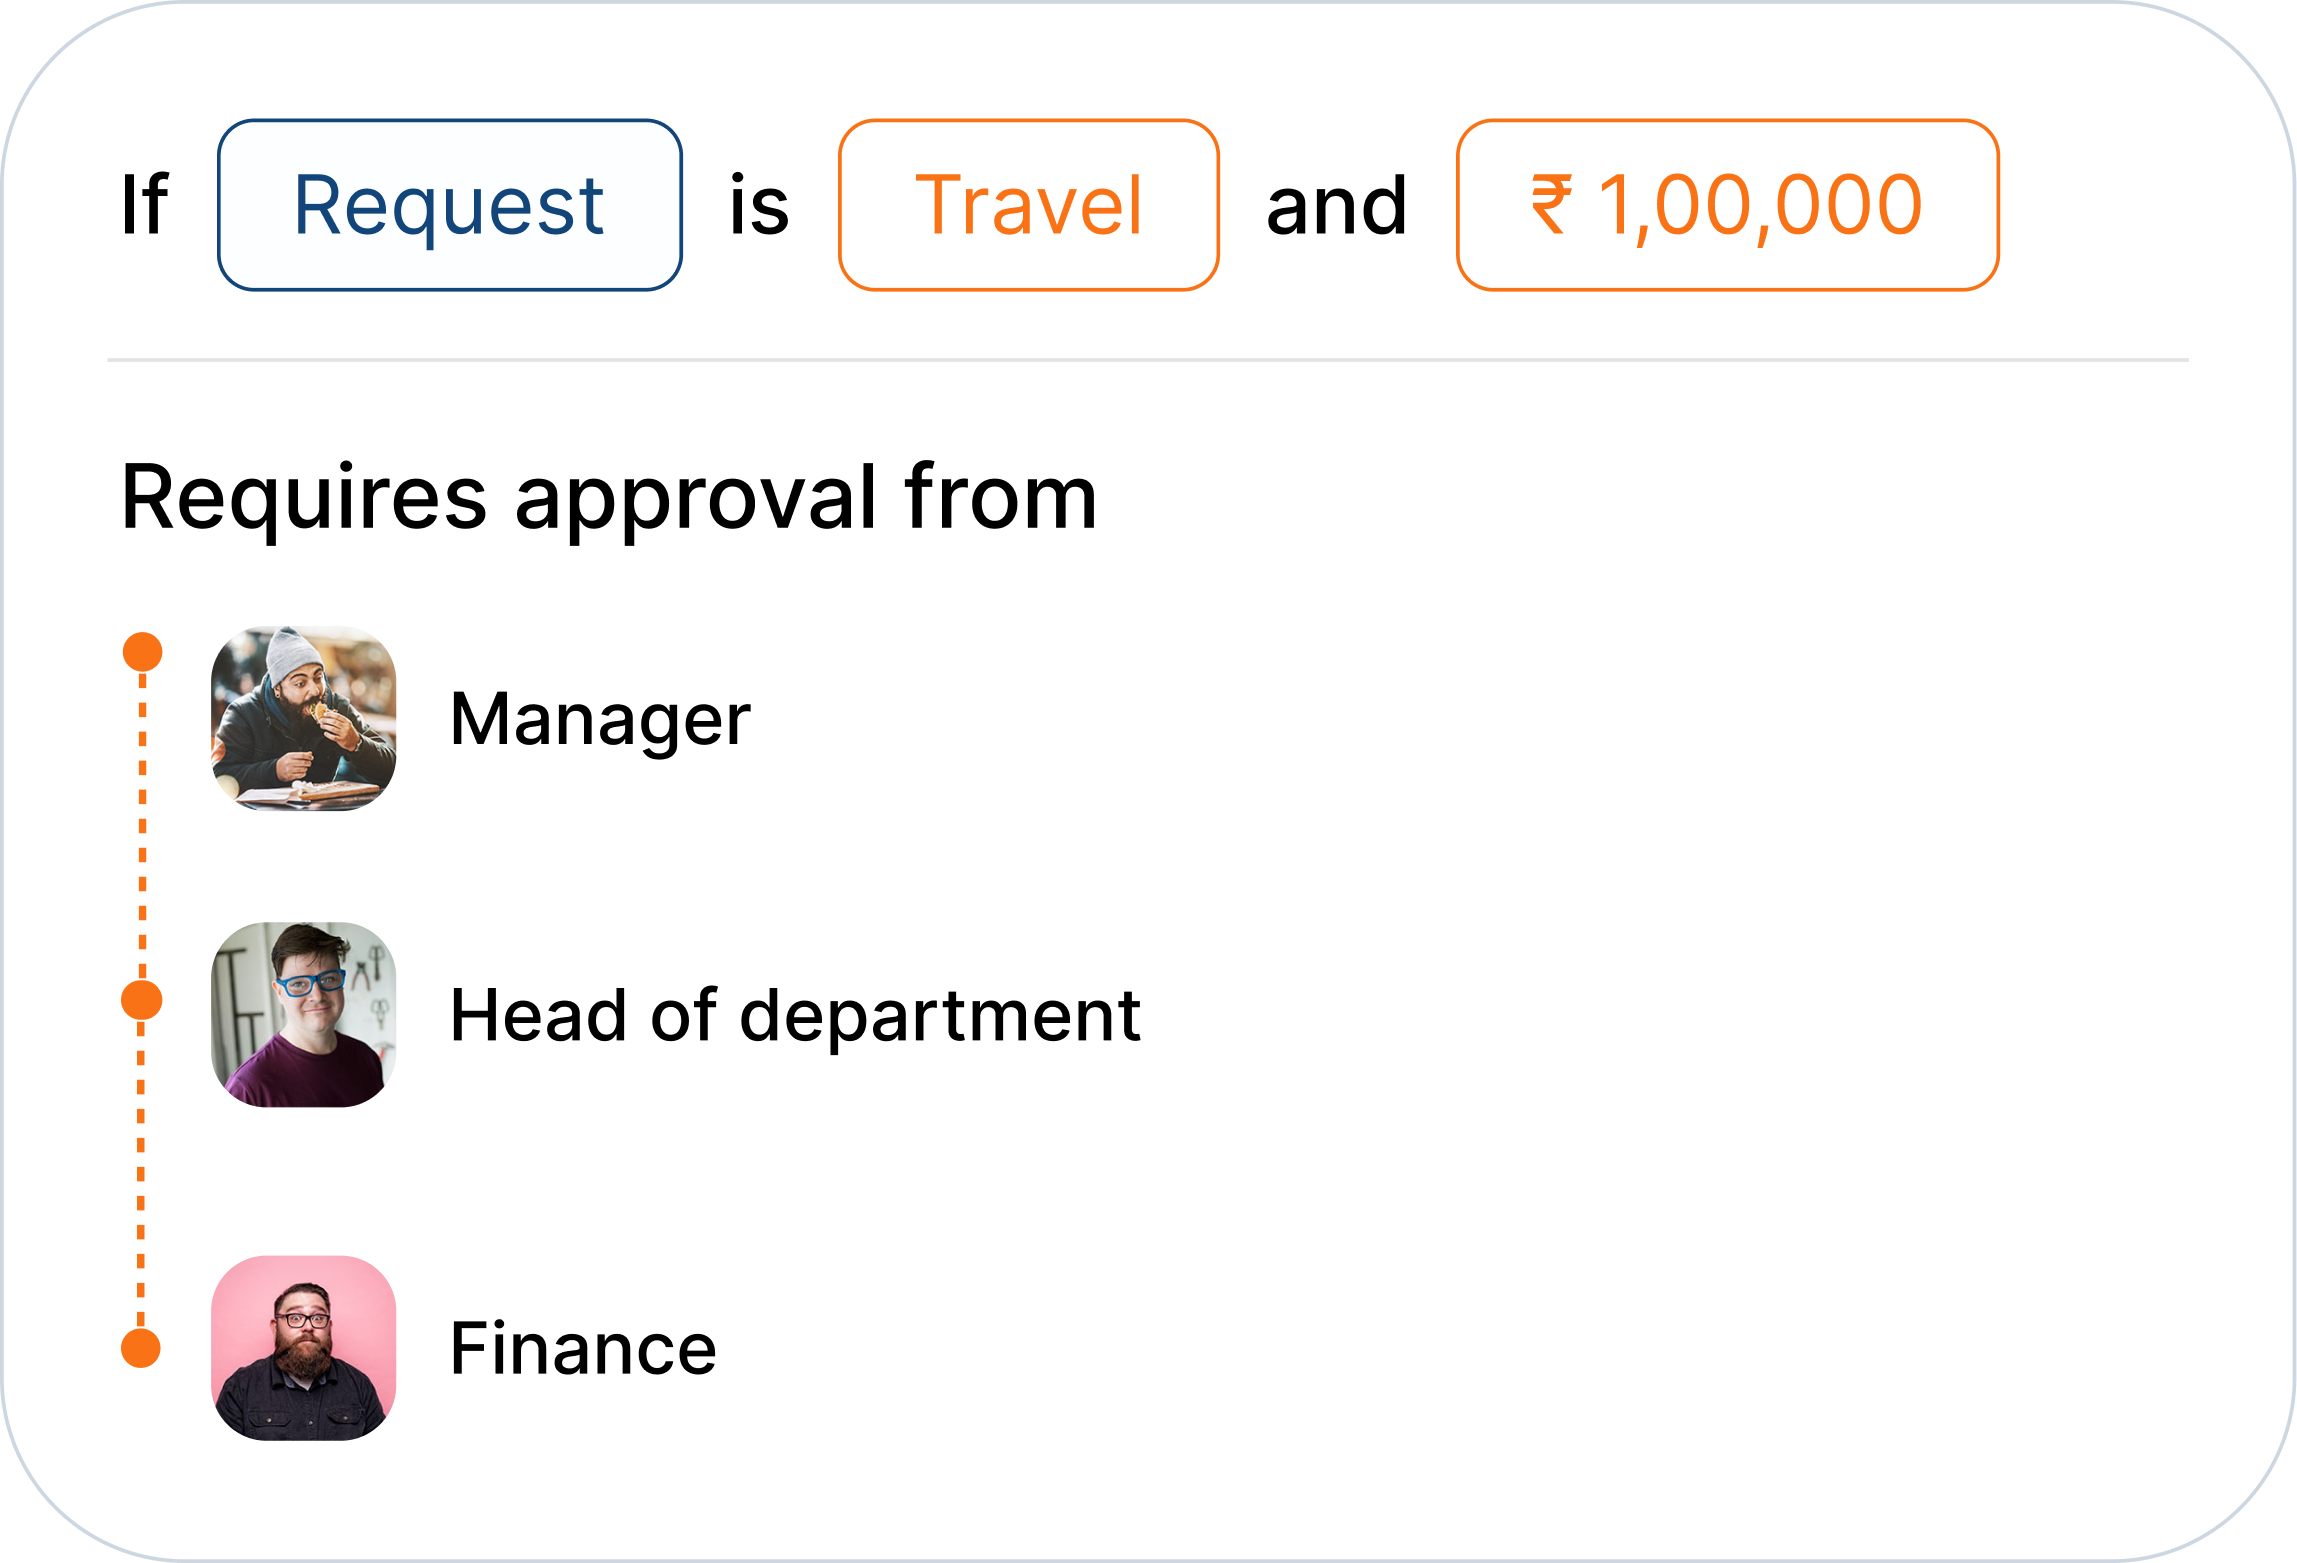Click the Finance approver name label
The image size is (2297, 1563).
pos(582,1349)
